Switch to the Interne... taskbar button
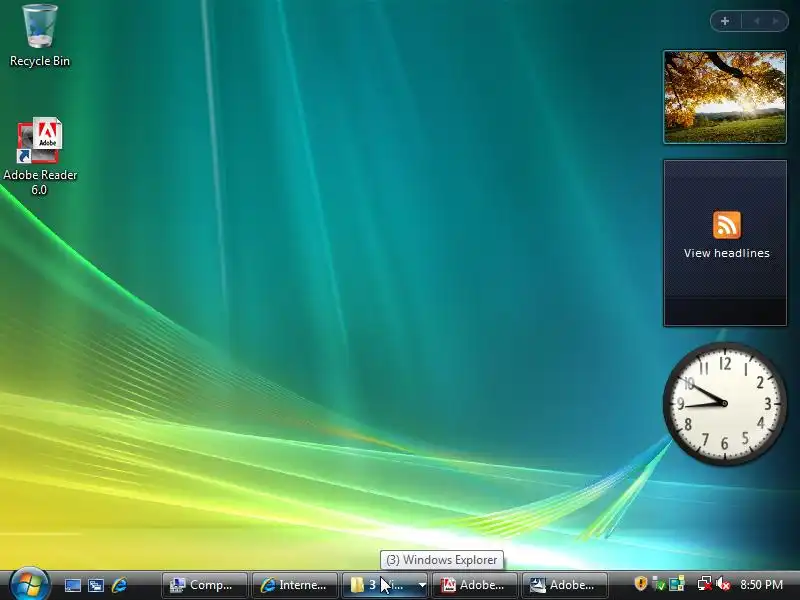800x600 pixels. 295,585
